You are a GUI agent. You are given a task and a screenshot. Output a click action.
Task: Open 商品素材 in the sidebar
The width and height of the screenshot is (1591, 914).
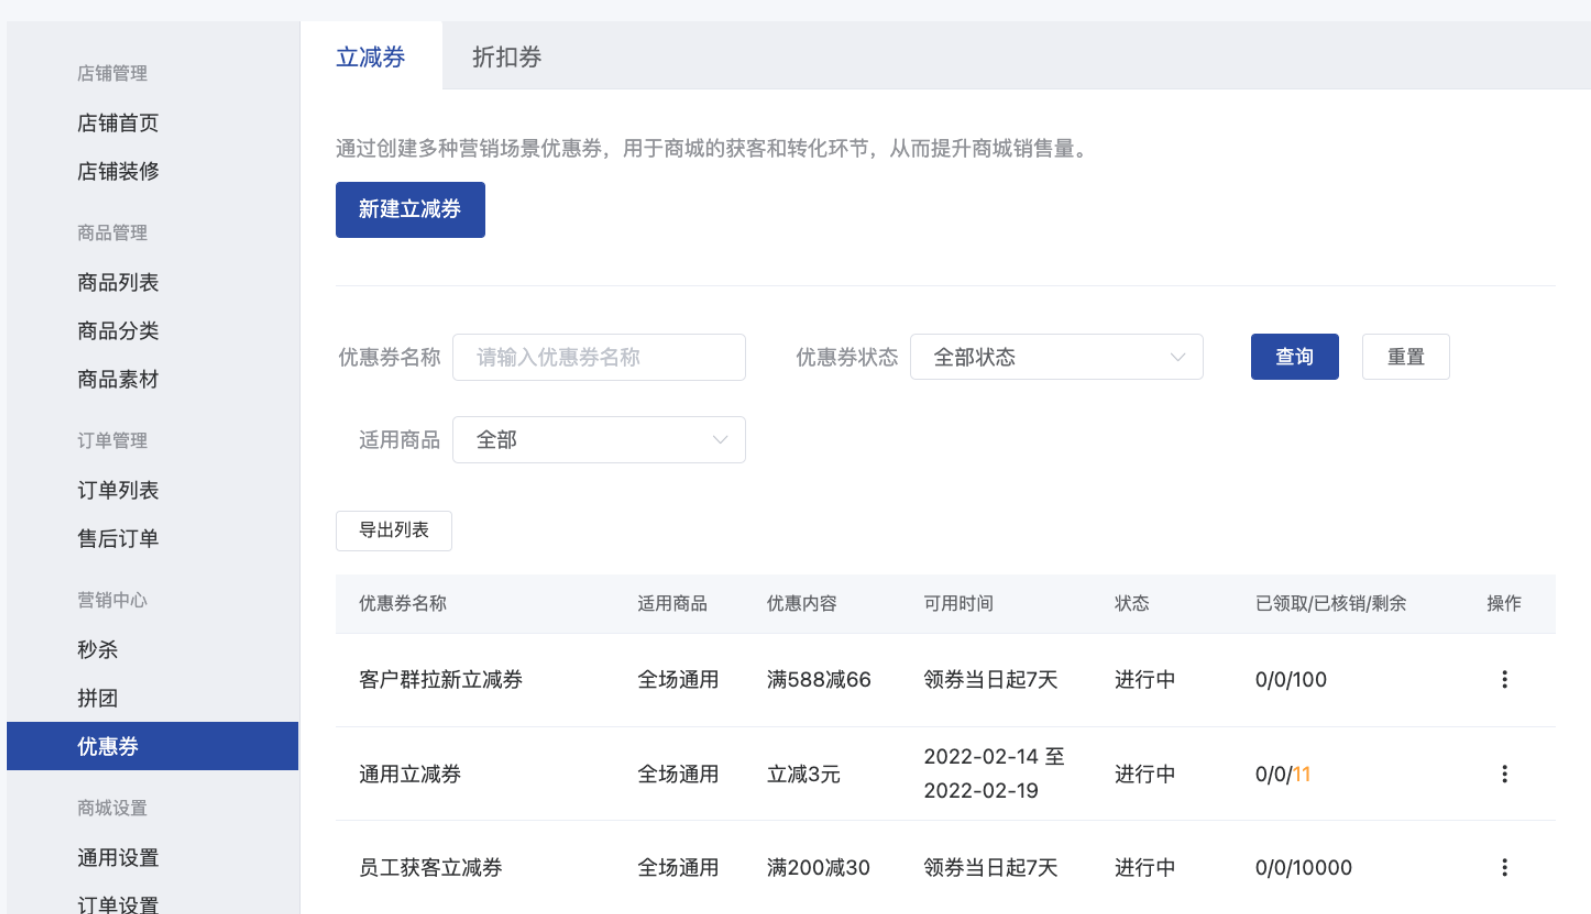click(x=118, y=379)
